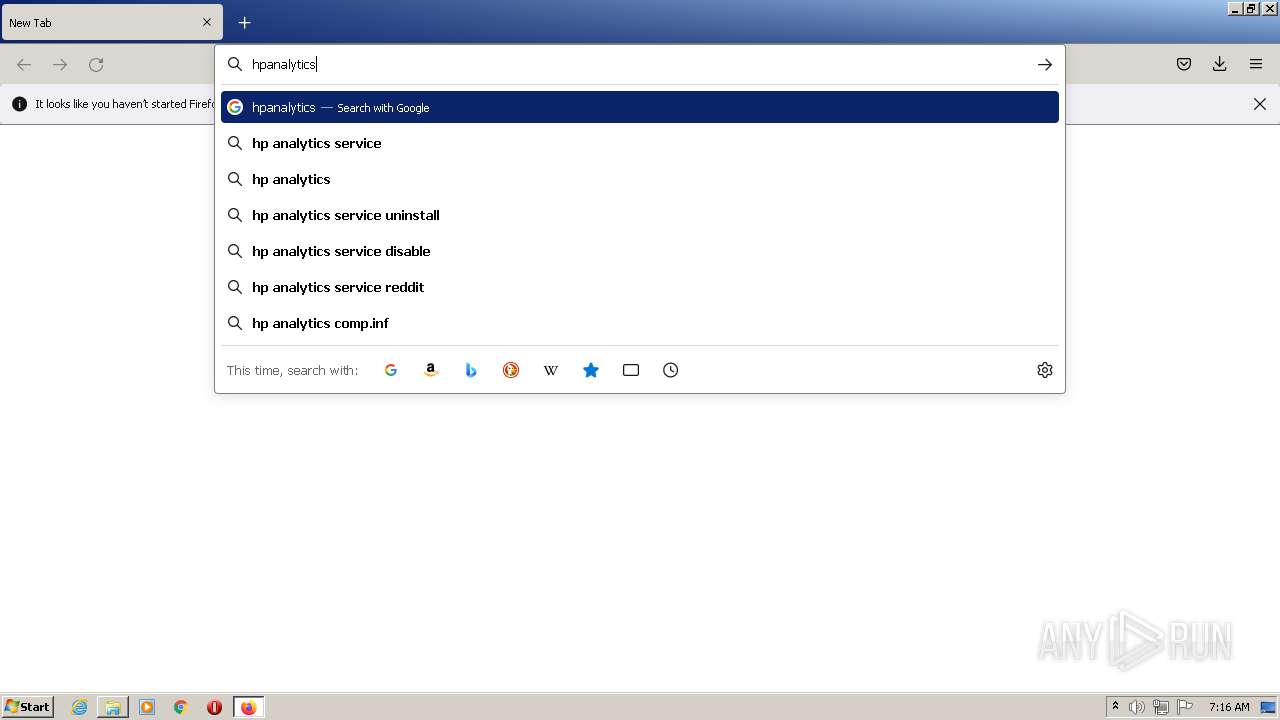Search with Amazon one-off icon
The image size is (1280, 720).
[431, 370]
